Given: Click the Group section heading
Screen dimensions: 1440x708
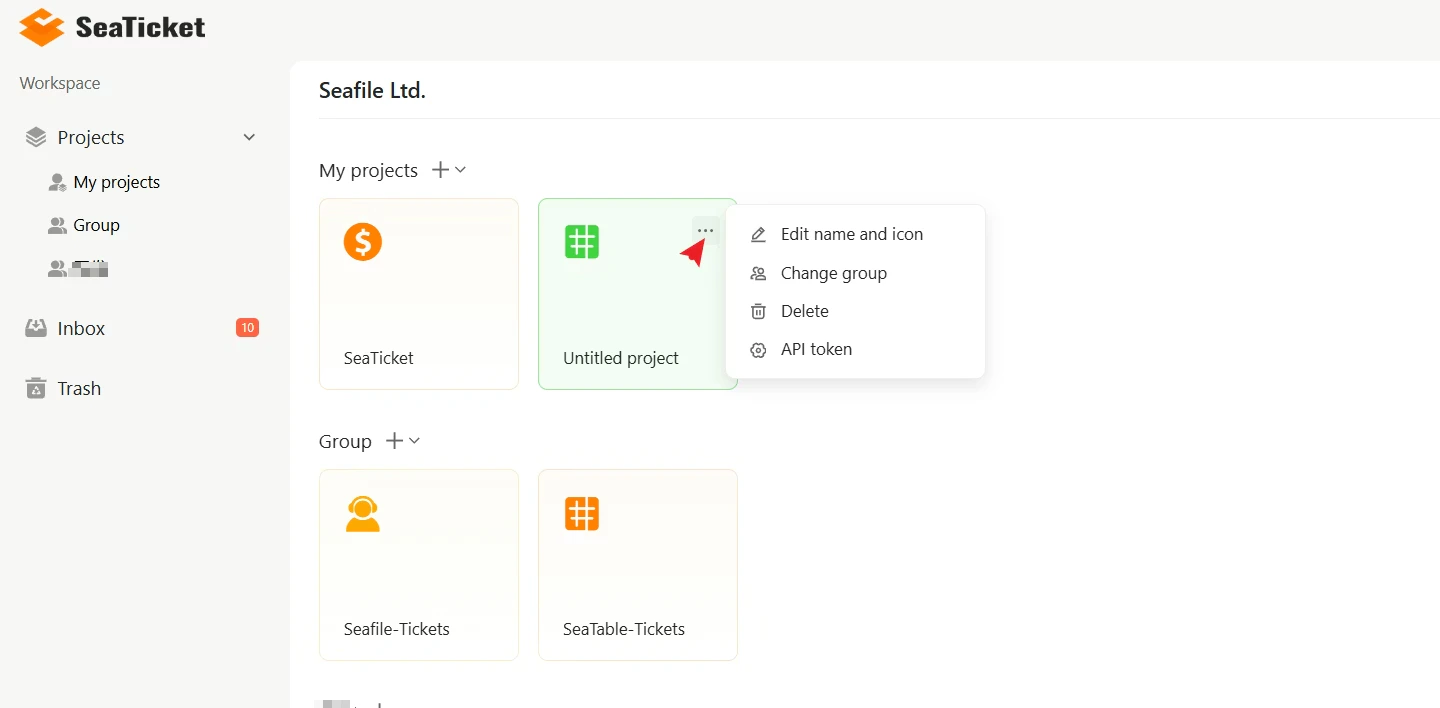Looking at the screenshot, I should pyautogui.click(x=345, y=441).
